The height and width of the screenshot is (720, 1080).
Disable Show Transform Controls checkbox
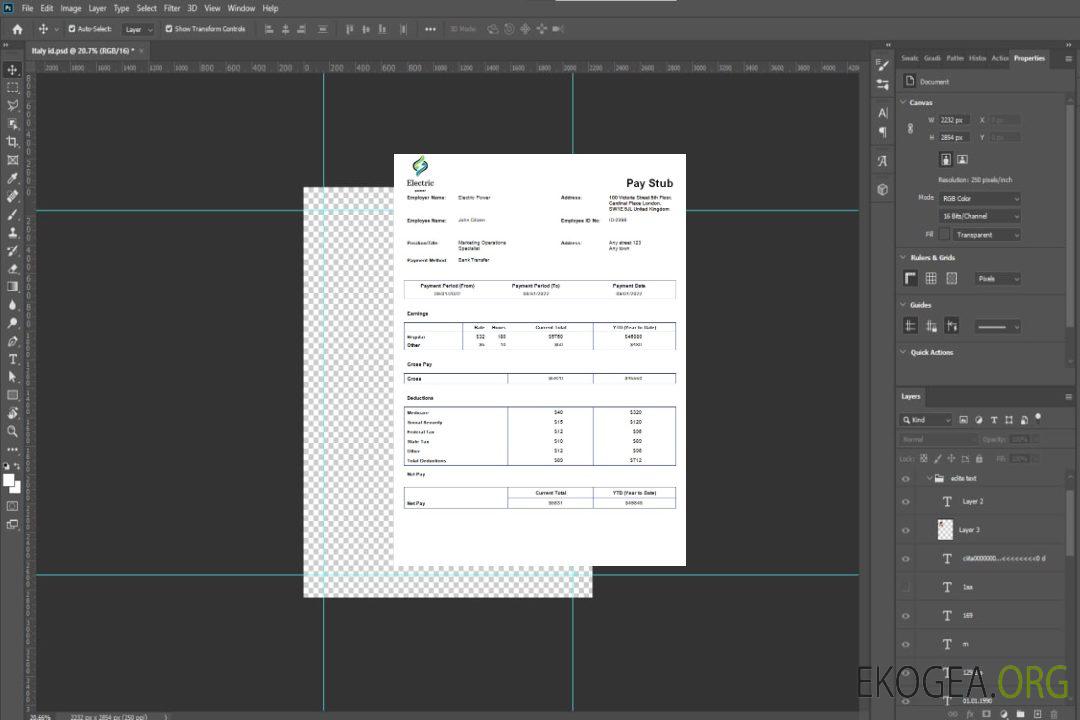169,29
